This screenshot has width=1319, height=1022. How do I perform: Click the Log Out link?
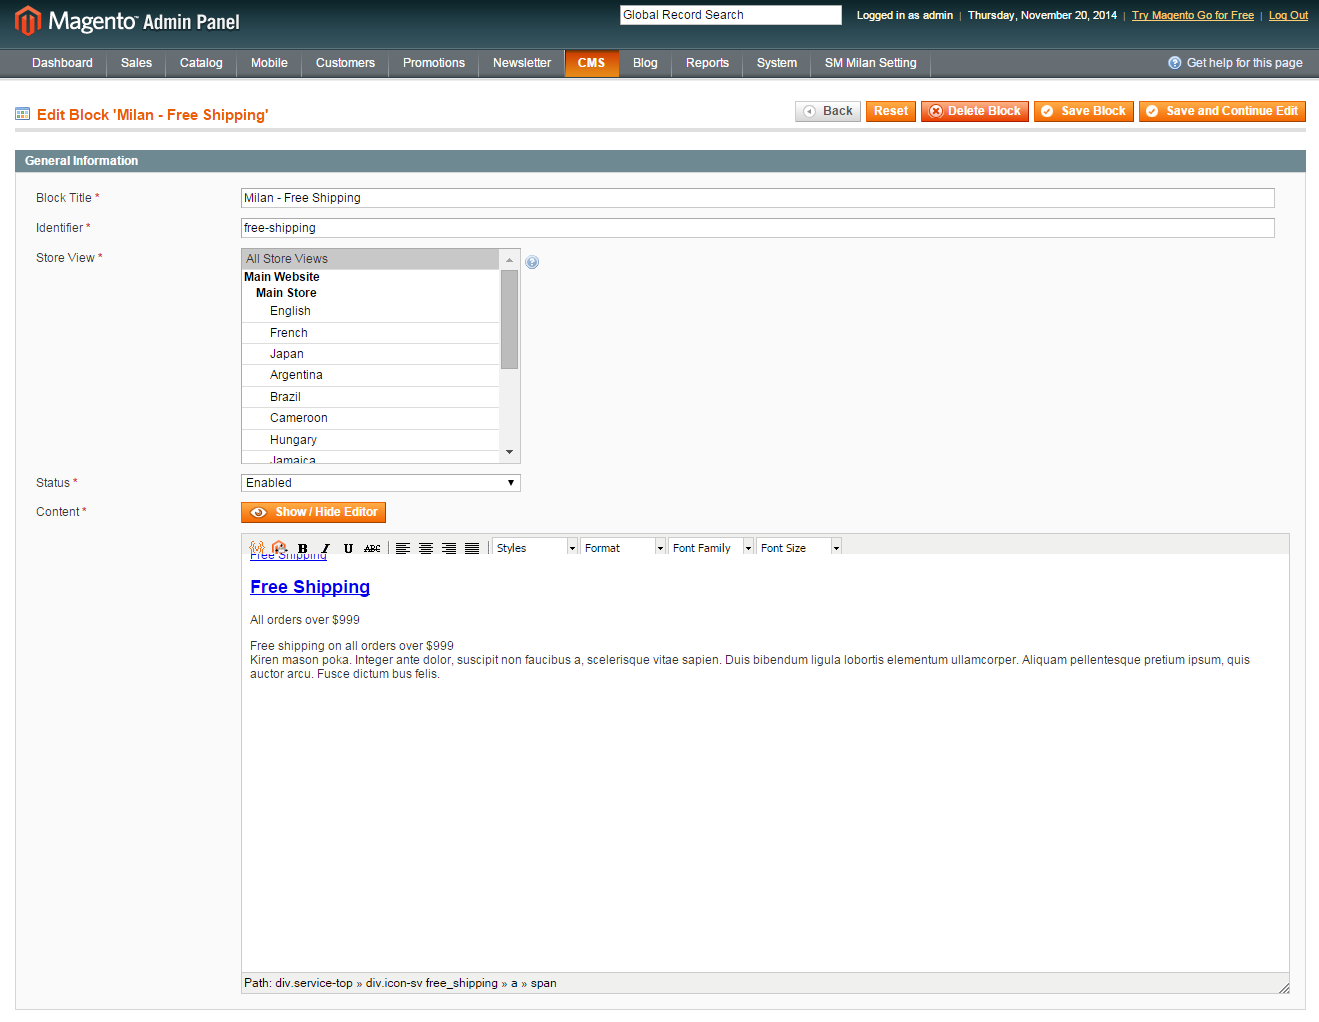coord(1288,15)
